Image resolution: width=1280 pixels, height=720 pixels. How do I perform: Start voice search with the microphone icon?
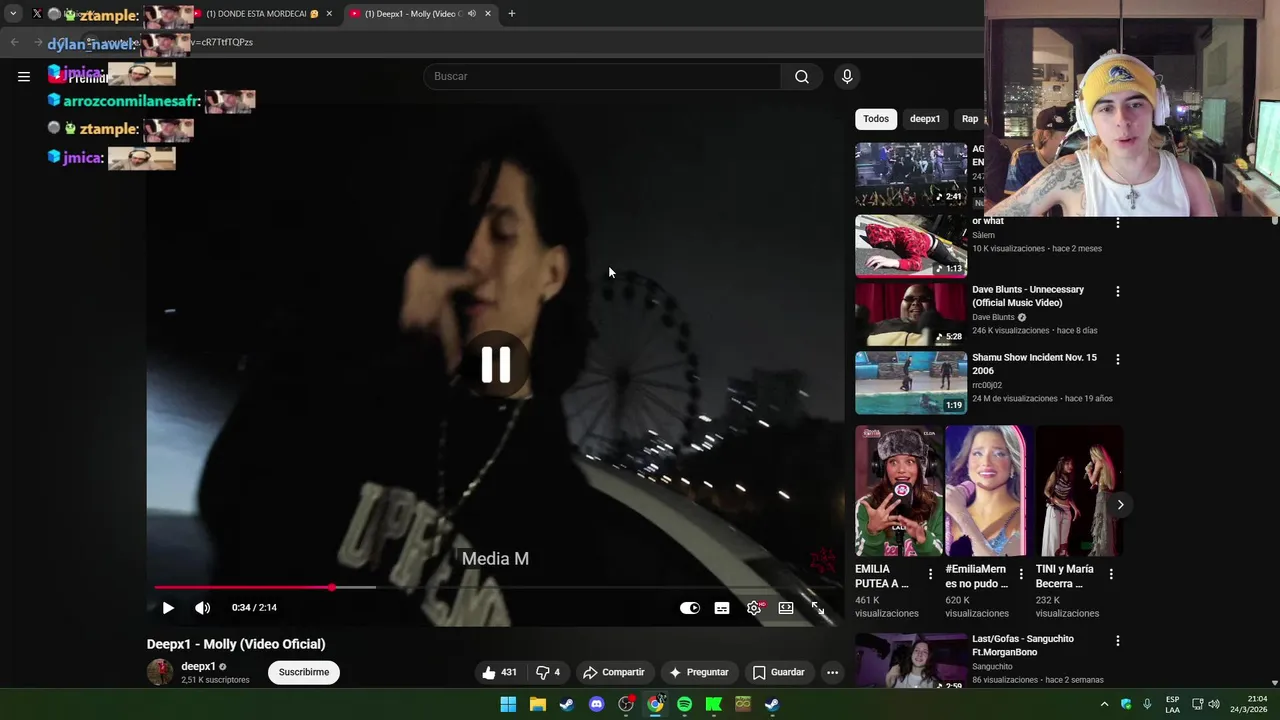click(847, 76)
